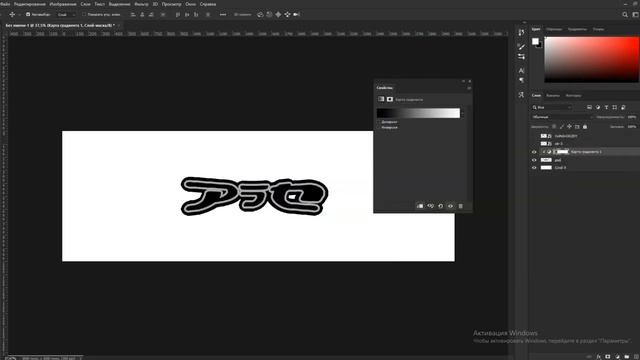Screen dimensions: 640x360
Task: Open the Properties panel flyout menu
Action: [x=469, y=88]
